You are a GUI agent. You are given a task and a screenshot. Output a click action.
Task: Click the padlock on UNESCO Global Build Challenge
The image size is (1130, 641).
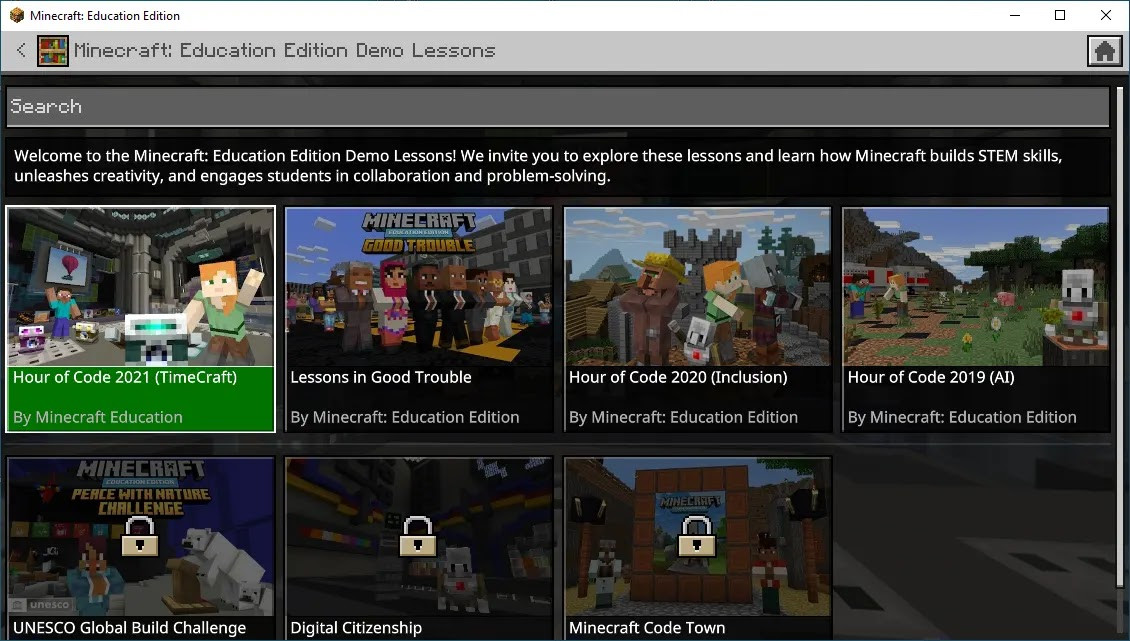[x=140, y=535]
